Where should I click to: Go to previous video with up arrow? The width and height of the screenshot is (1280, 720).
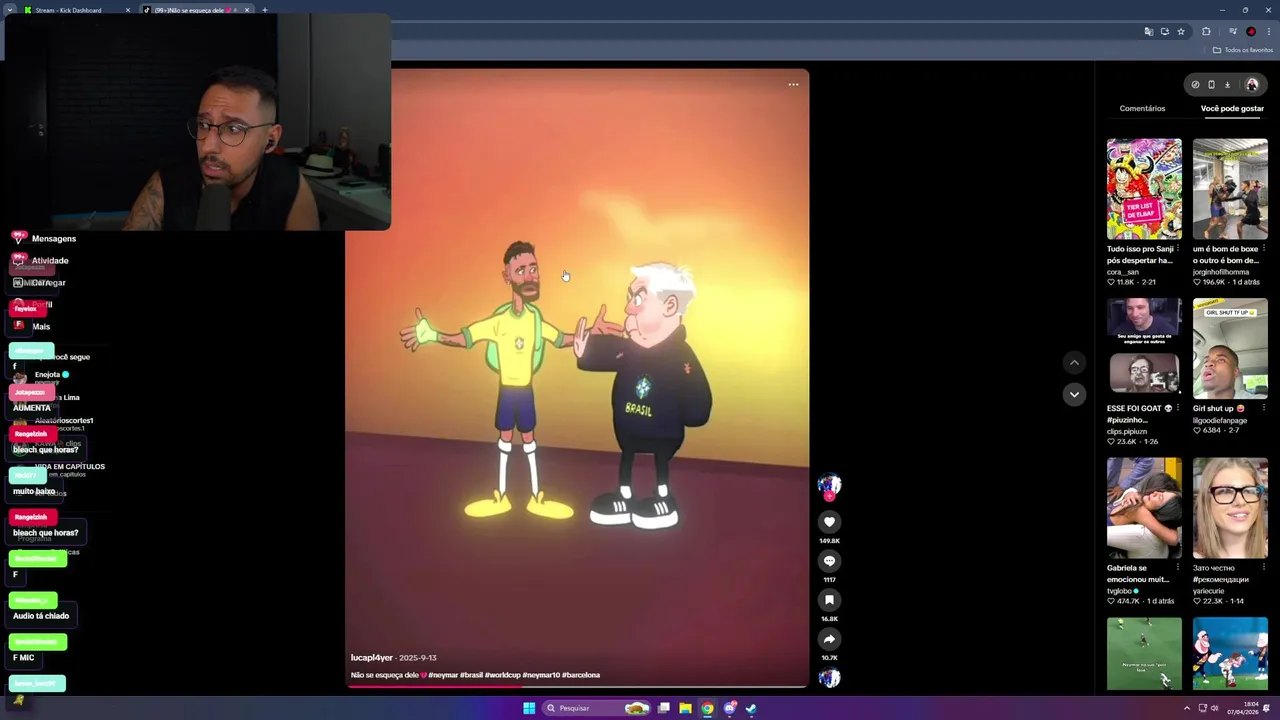pyautogui.click(x=1074, y=362)
